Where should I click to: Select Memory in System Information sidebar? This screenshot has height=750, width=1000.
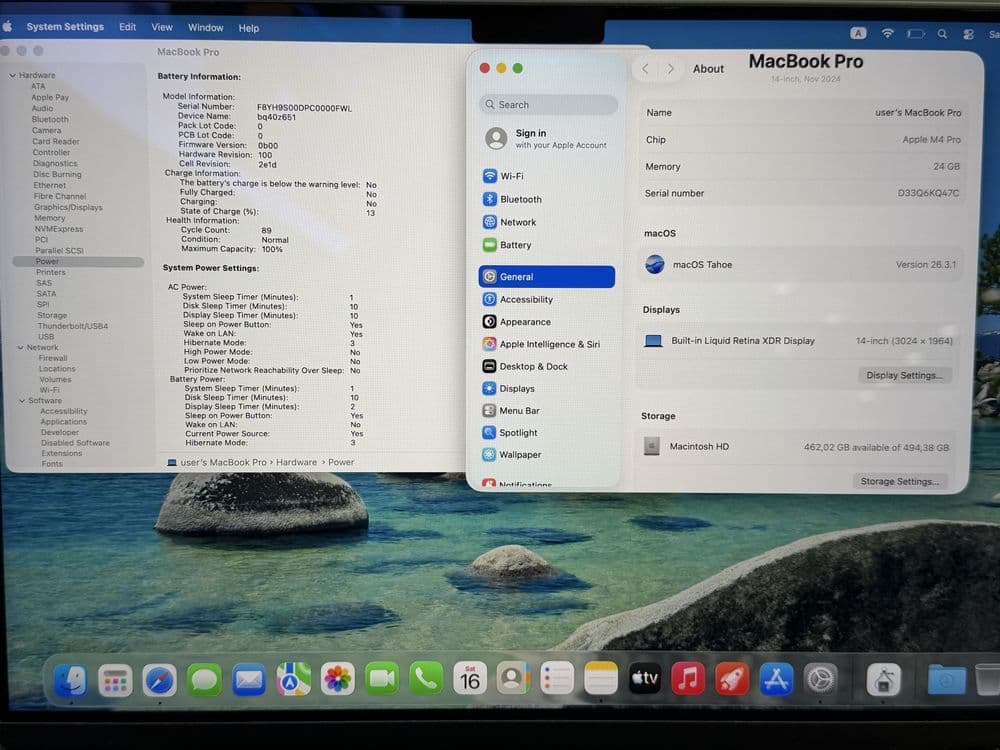(50, 218)
